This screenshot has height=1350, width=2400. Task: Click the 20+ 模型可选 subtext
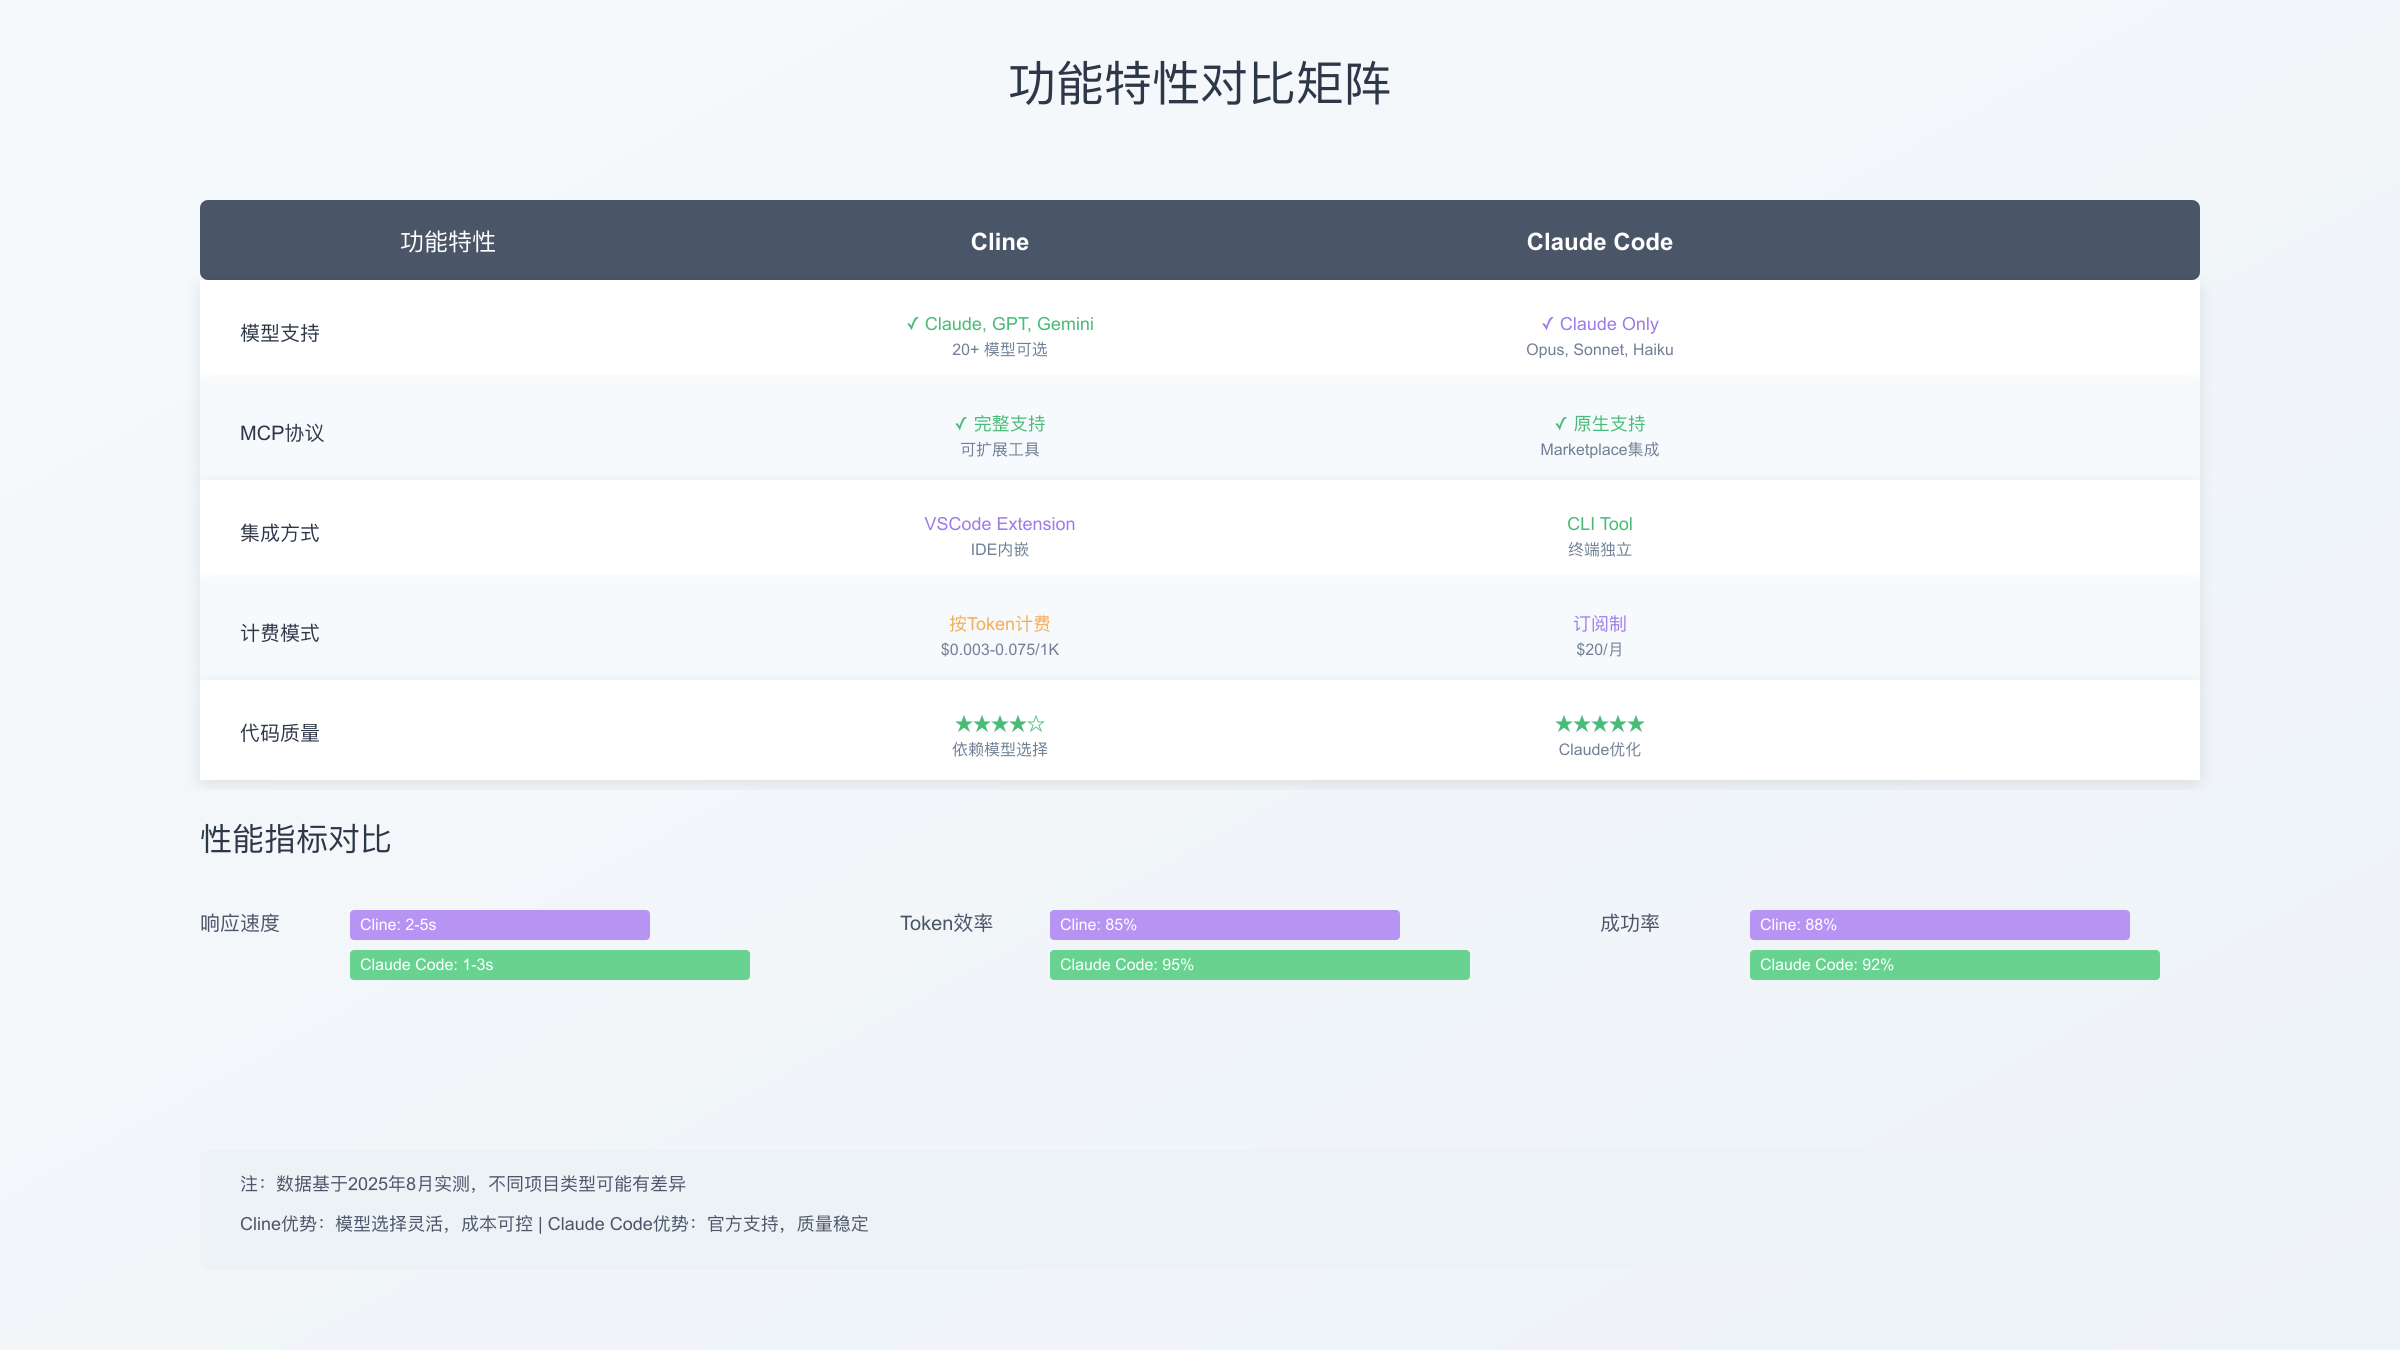pyautogui.click(x=1000, y=350)
